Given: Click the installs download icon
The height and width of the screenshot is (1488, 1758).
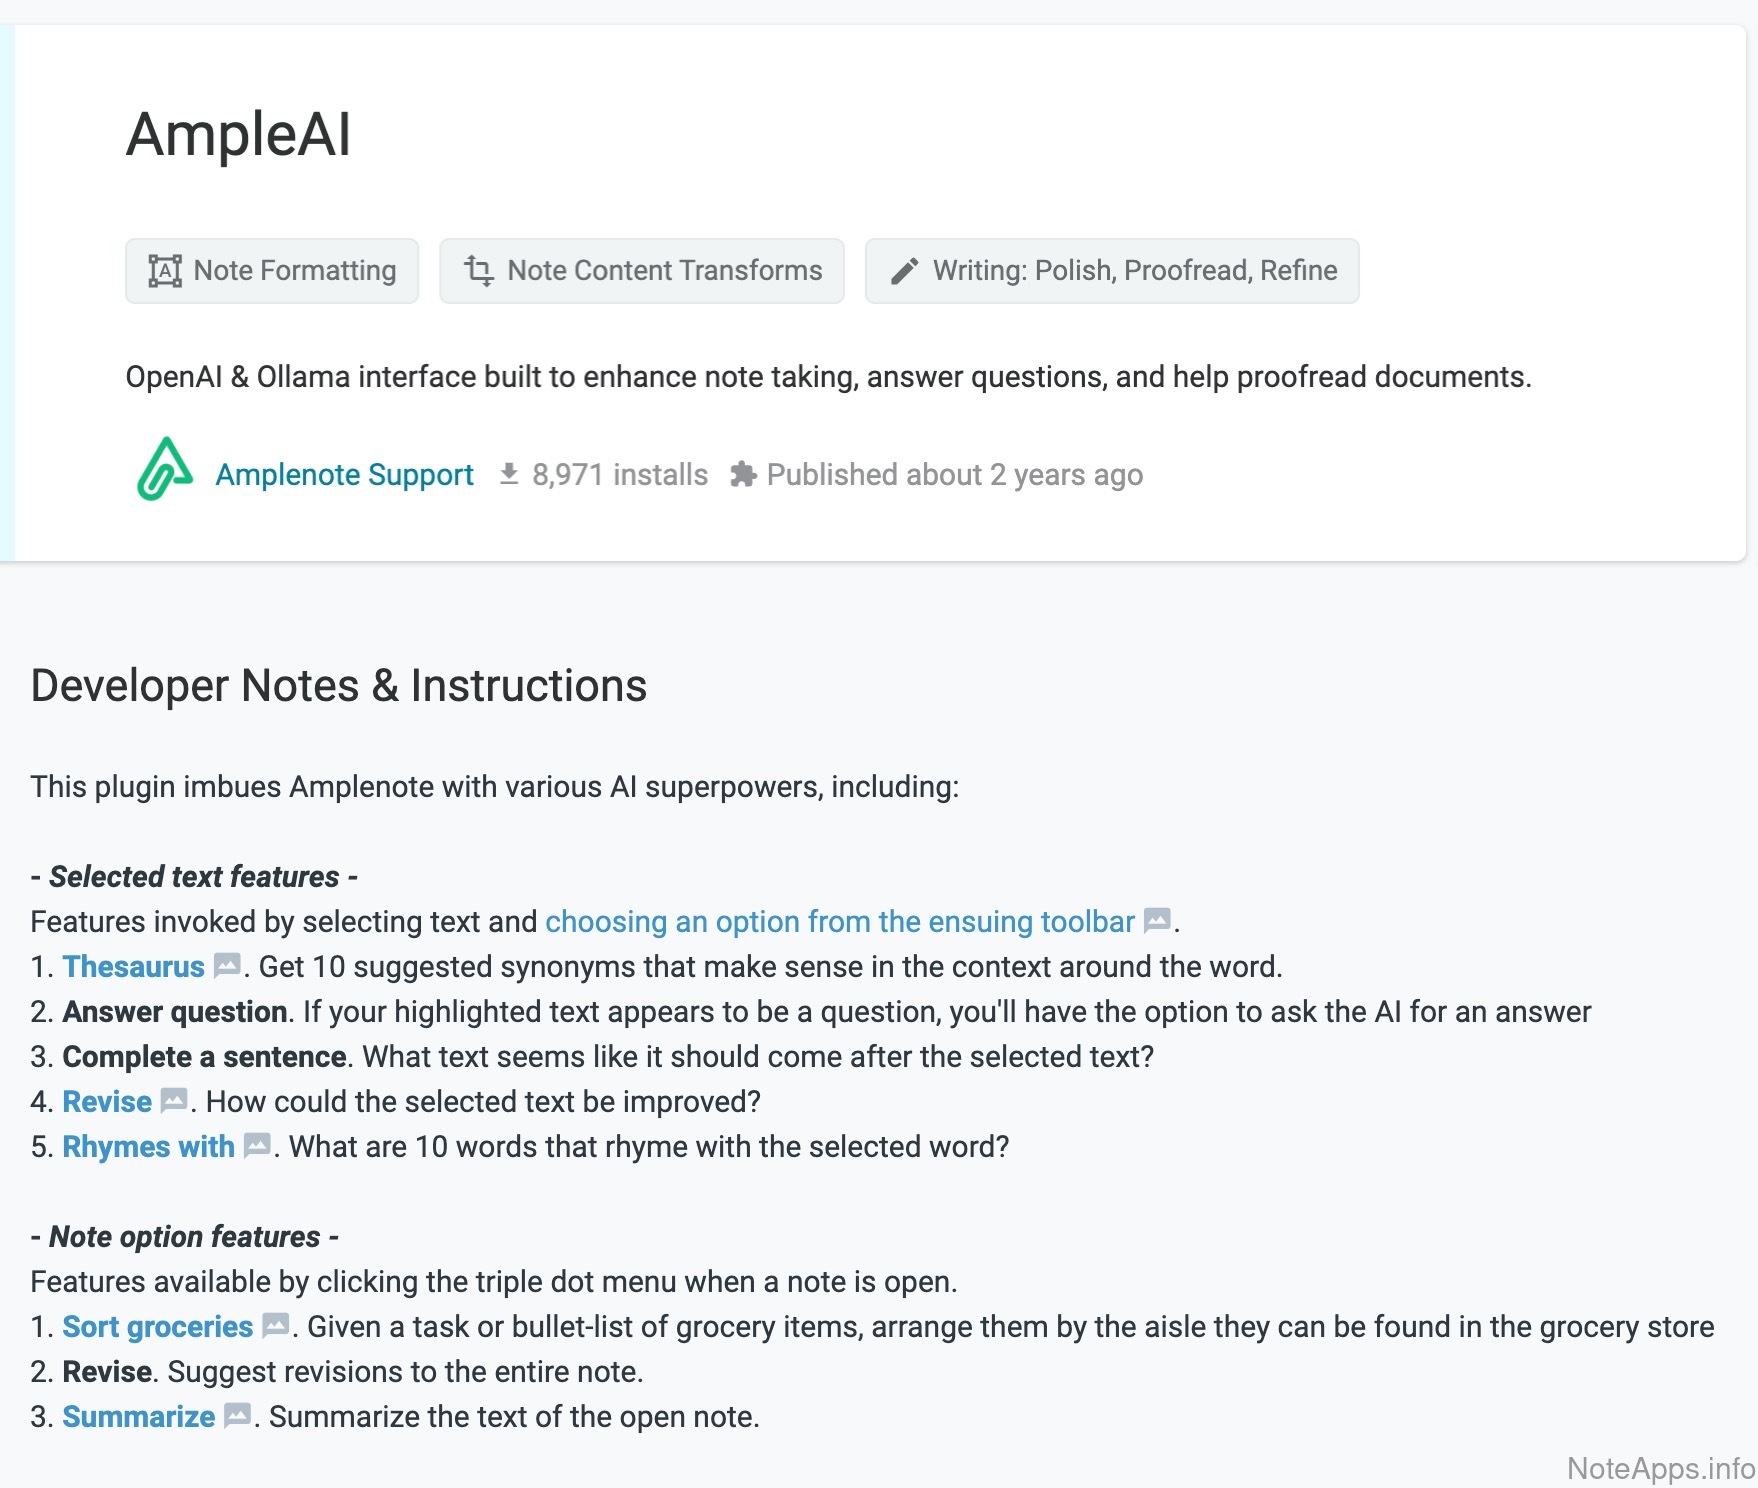Looking at the screenshot, I should 509,474.
